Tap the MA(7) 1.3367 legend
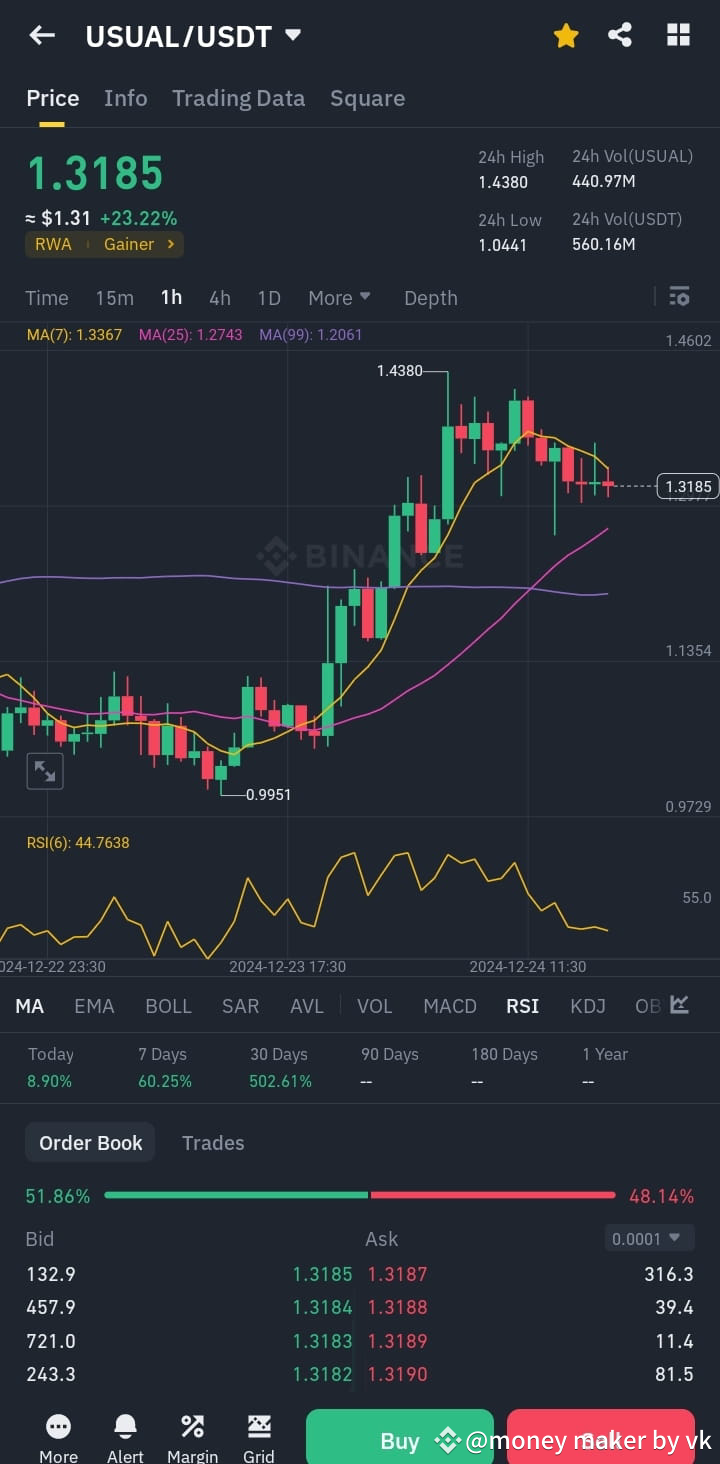 point(74,335)
